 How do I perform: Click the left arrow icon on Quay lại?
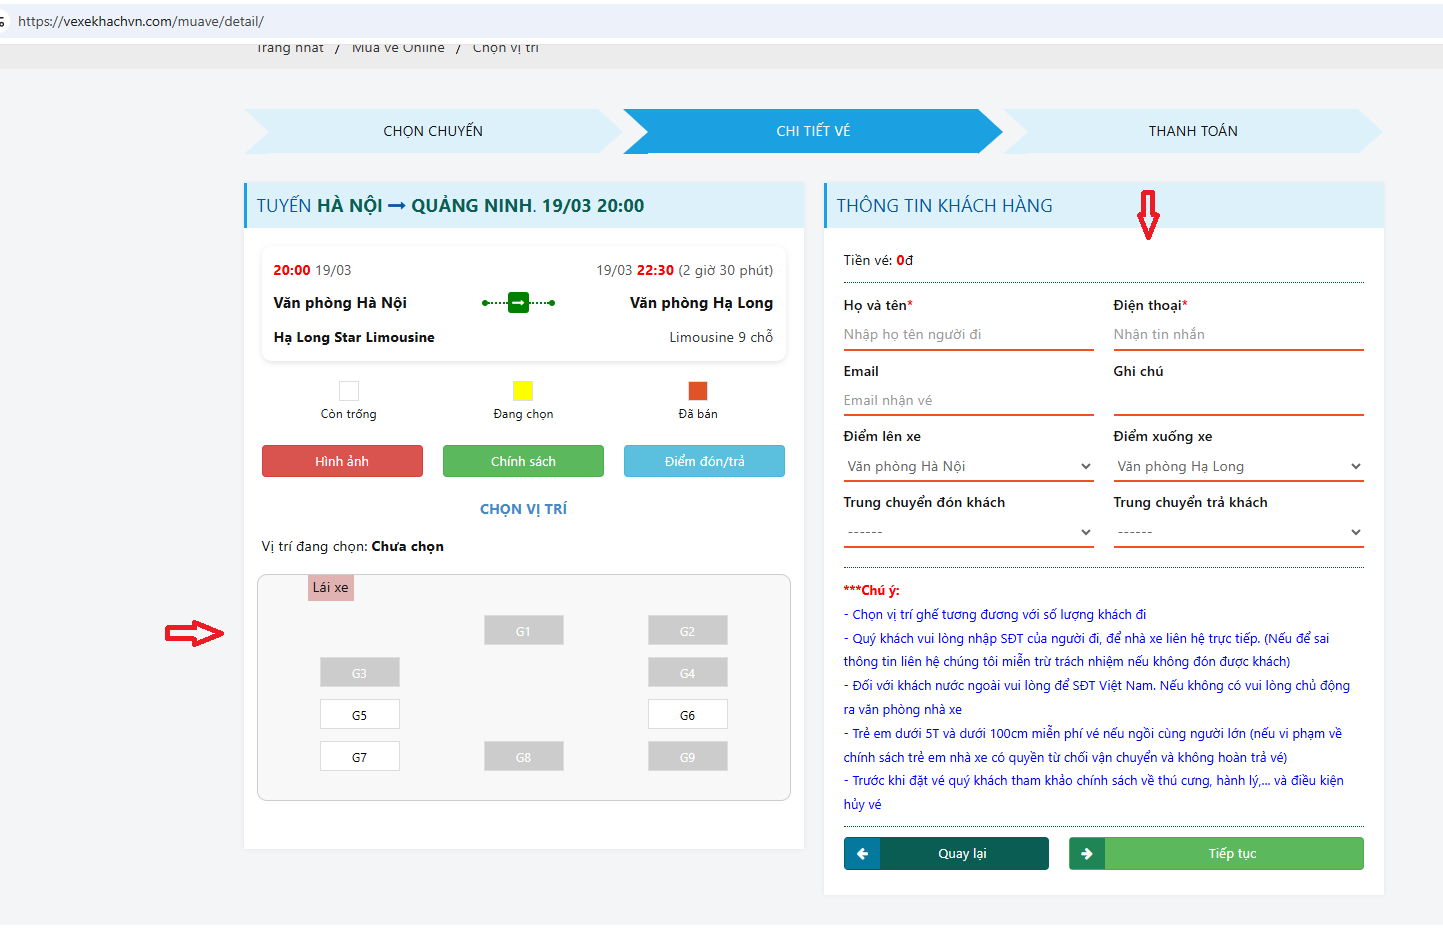point(862,854)
